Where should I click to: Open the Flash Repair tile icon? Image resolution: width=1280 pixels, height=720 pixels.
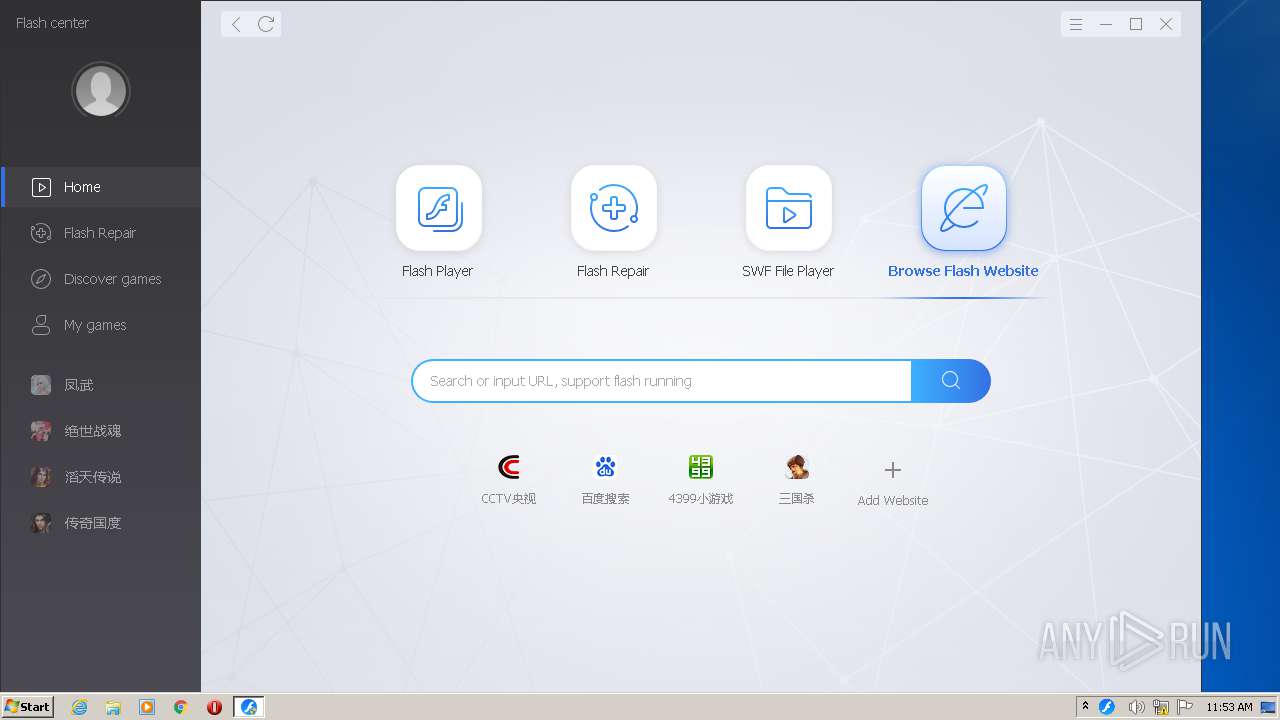pyautogui.click(x=614, y=208)
